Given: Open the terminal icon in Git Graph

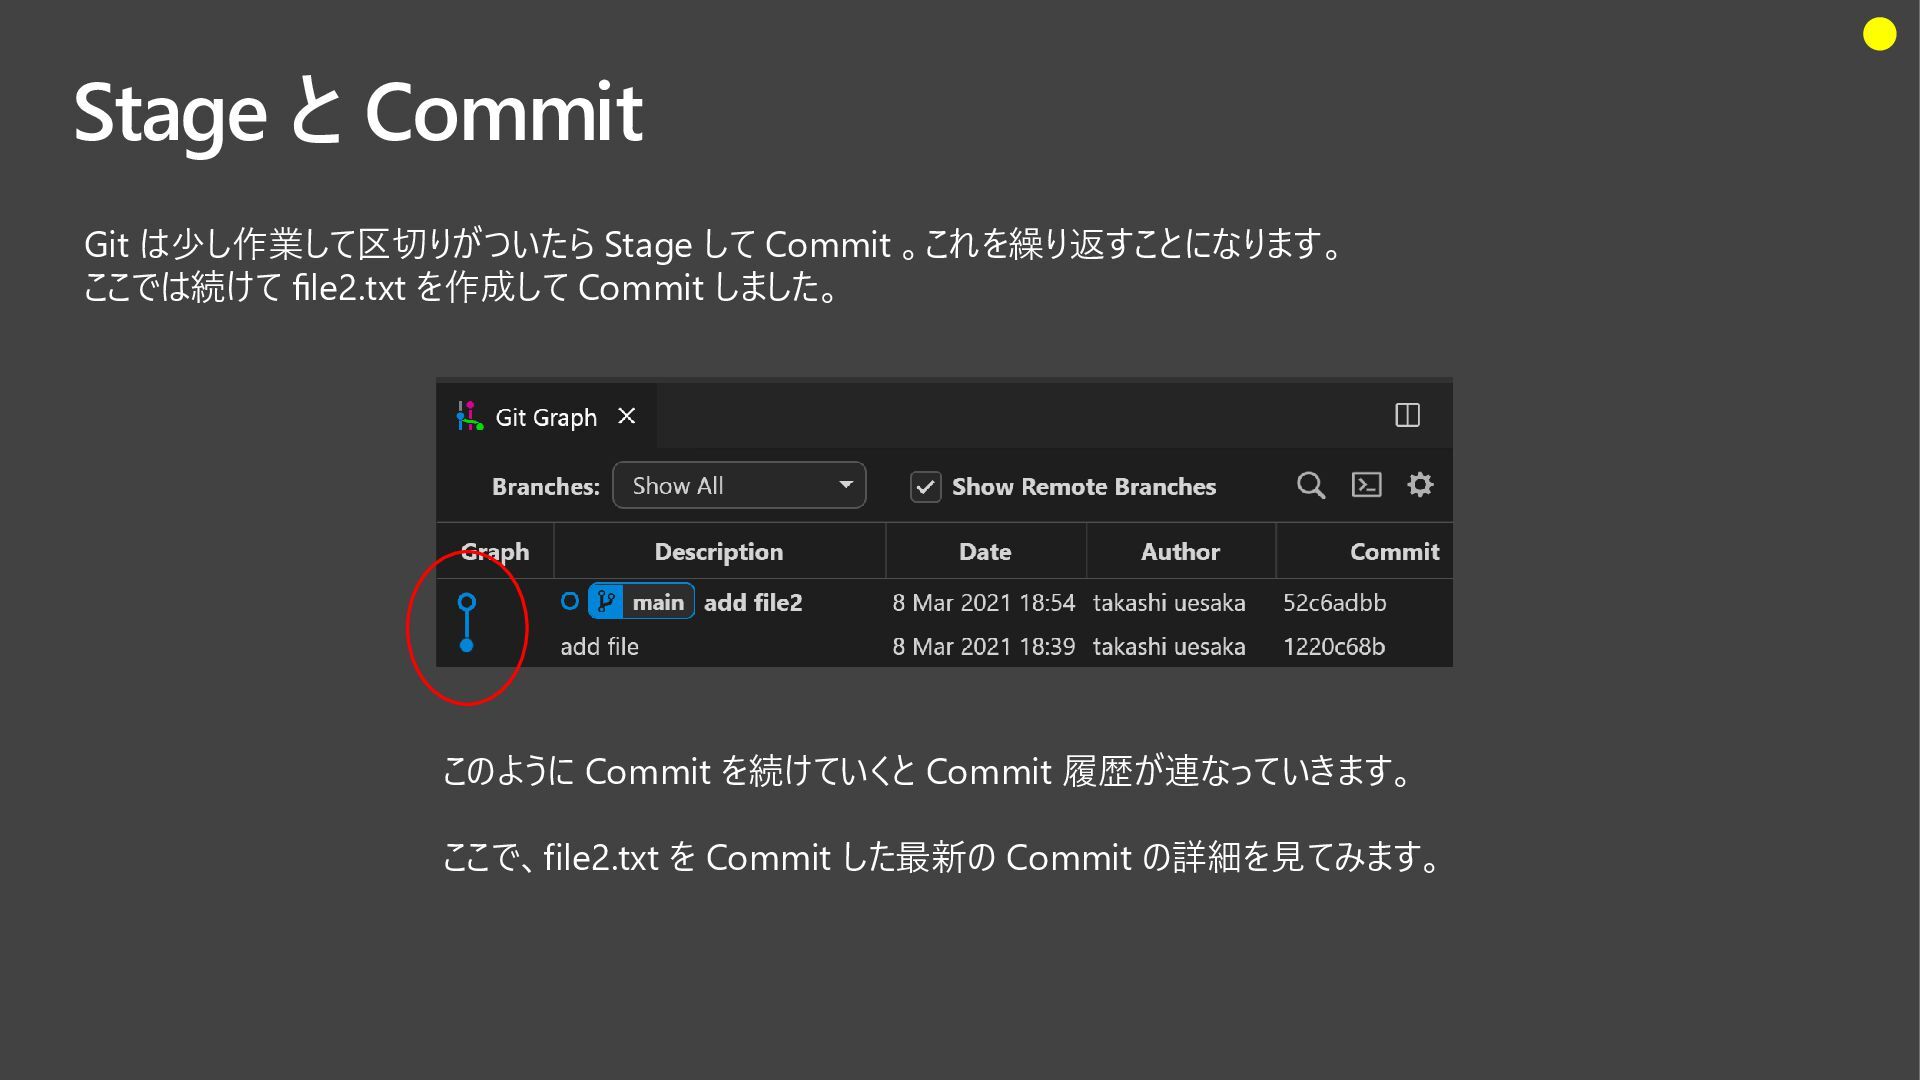Looking at the screenshot, I should click(1366, 485).
